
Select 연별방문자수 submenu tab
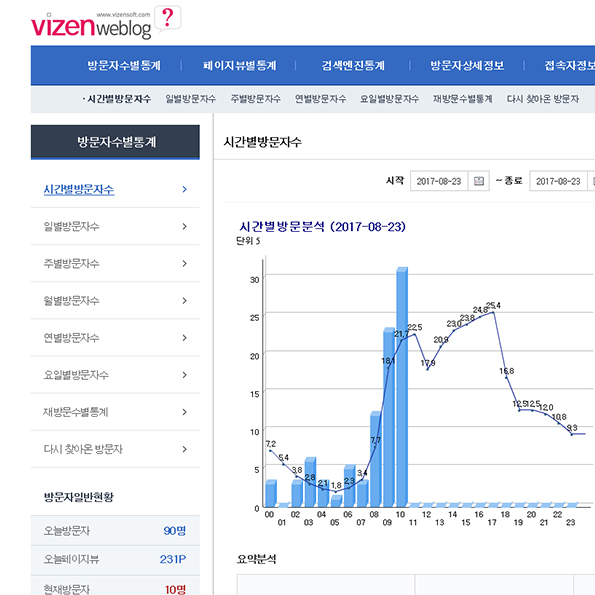[x=321, y=99]
